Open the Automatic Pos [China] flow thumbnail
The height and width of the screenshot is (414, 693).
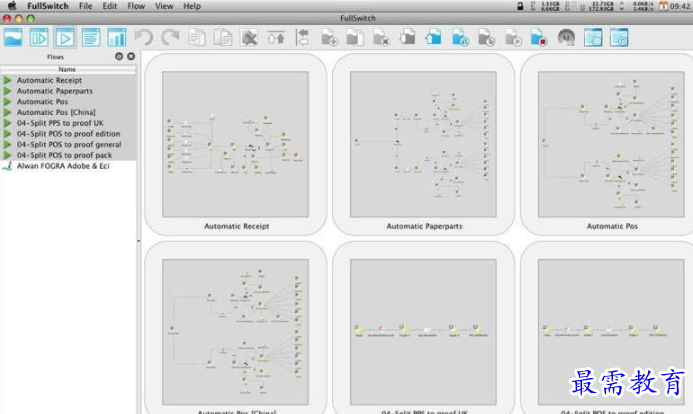(x=236, y=332)
